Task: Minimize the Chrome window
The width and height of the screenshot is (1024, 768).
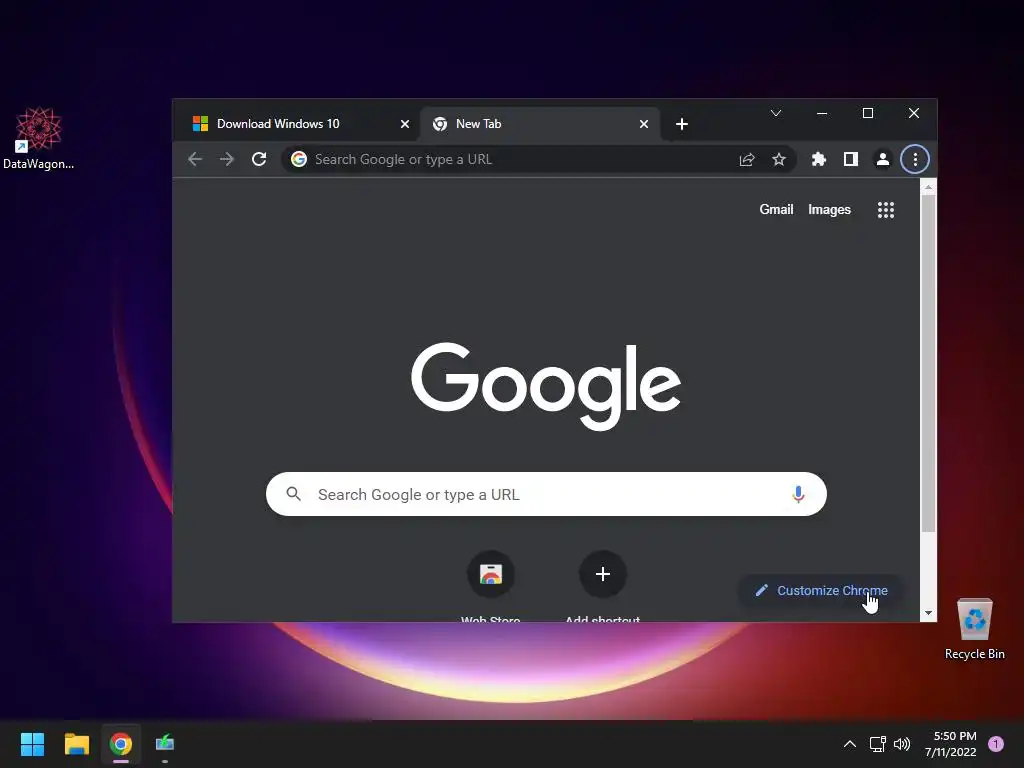Action: (822, 113)
